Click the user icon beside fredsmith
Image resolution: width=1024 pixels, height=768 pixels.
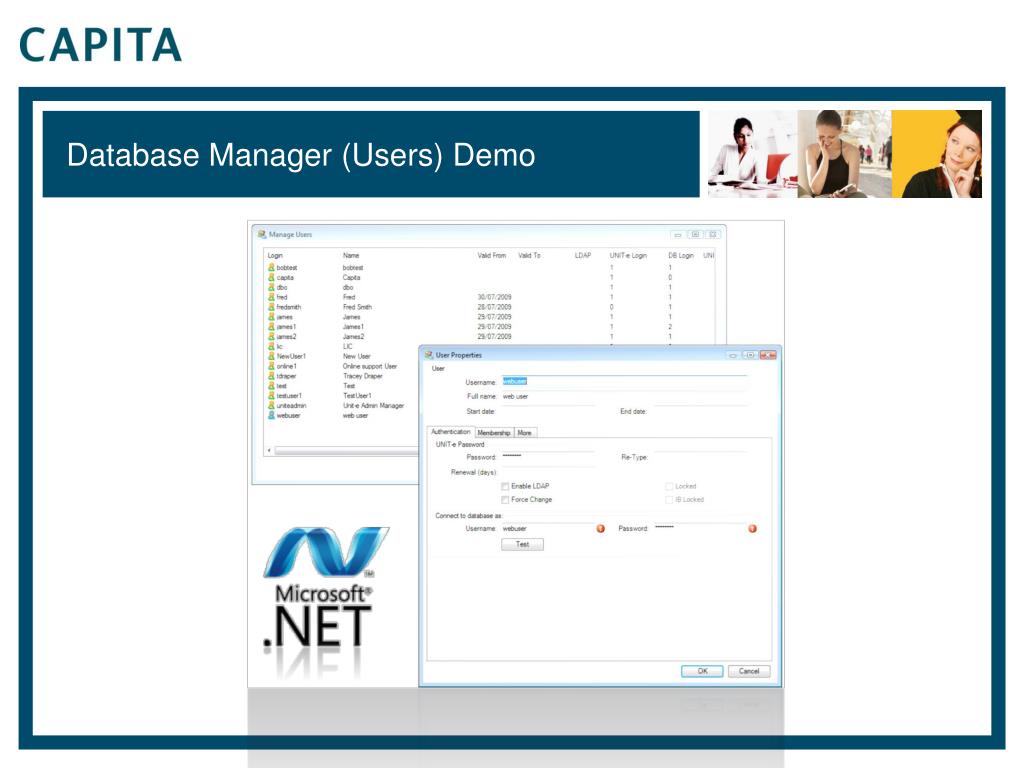pos(271,306)
